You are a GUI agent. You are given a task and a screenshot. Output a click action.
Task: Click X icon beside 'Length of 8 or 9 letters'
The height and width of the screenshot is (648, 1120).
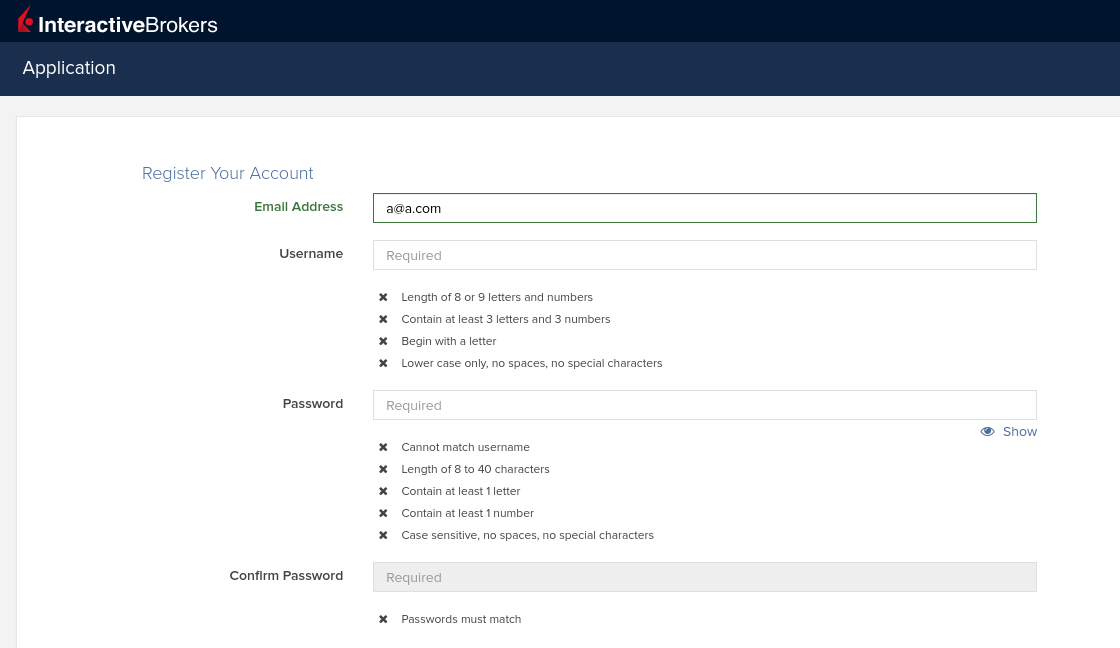tap(383, 298)
